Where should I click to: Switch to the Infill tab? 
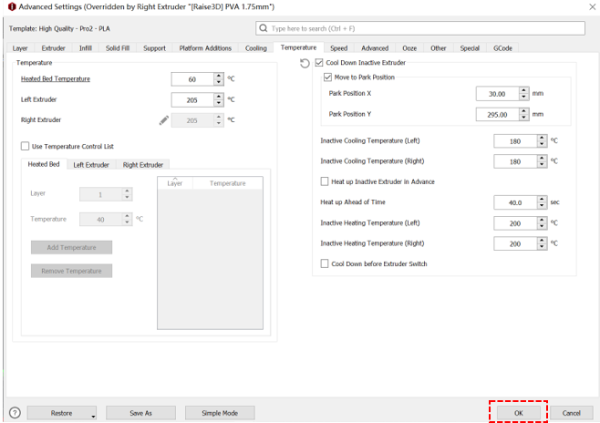click(85, 48)
